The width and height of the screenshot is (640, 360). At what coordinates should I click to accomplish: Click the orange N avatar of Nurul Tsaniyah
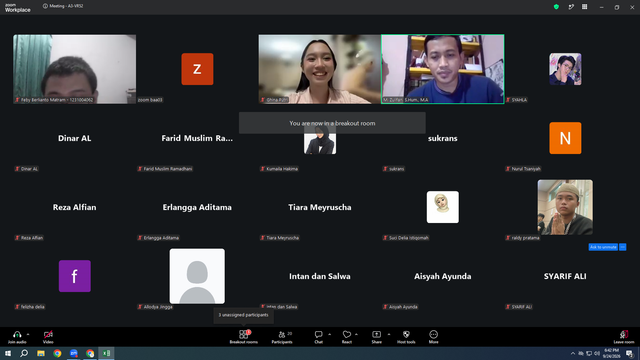pos(565,138)
